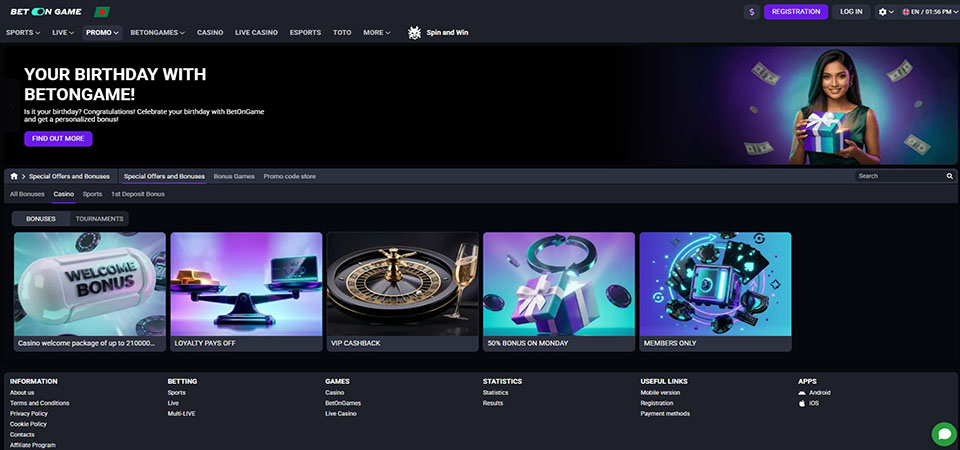This screenshot has height=450, width=960.
Task: Click the BetOnGame logo
Action: (46, 12)
